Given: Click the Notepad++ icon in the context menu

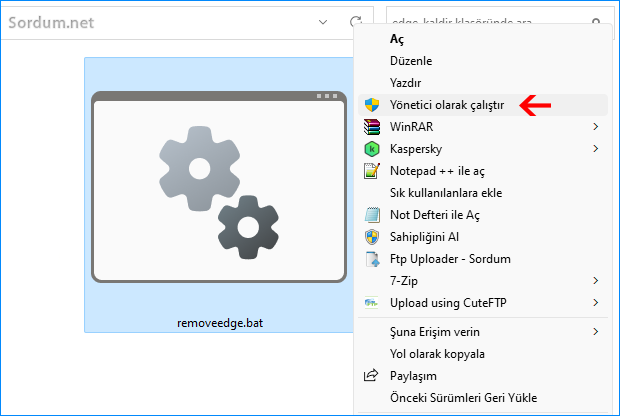Looking at the screenshot, I should [372, 171].
